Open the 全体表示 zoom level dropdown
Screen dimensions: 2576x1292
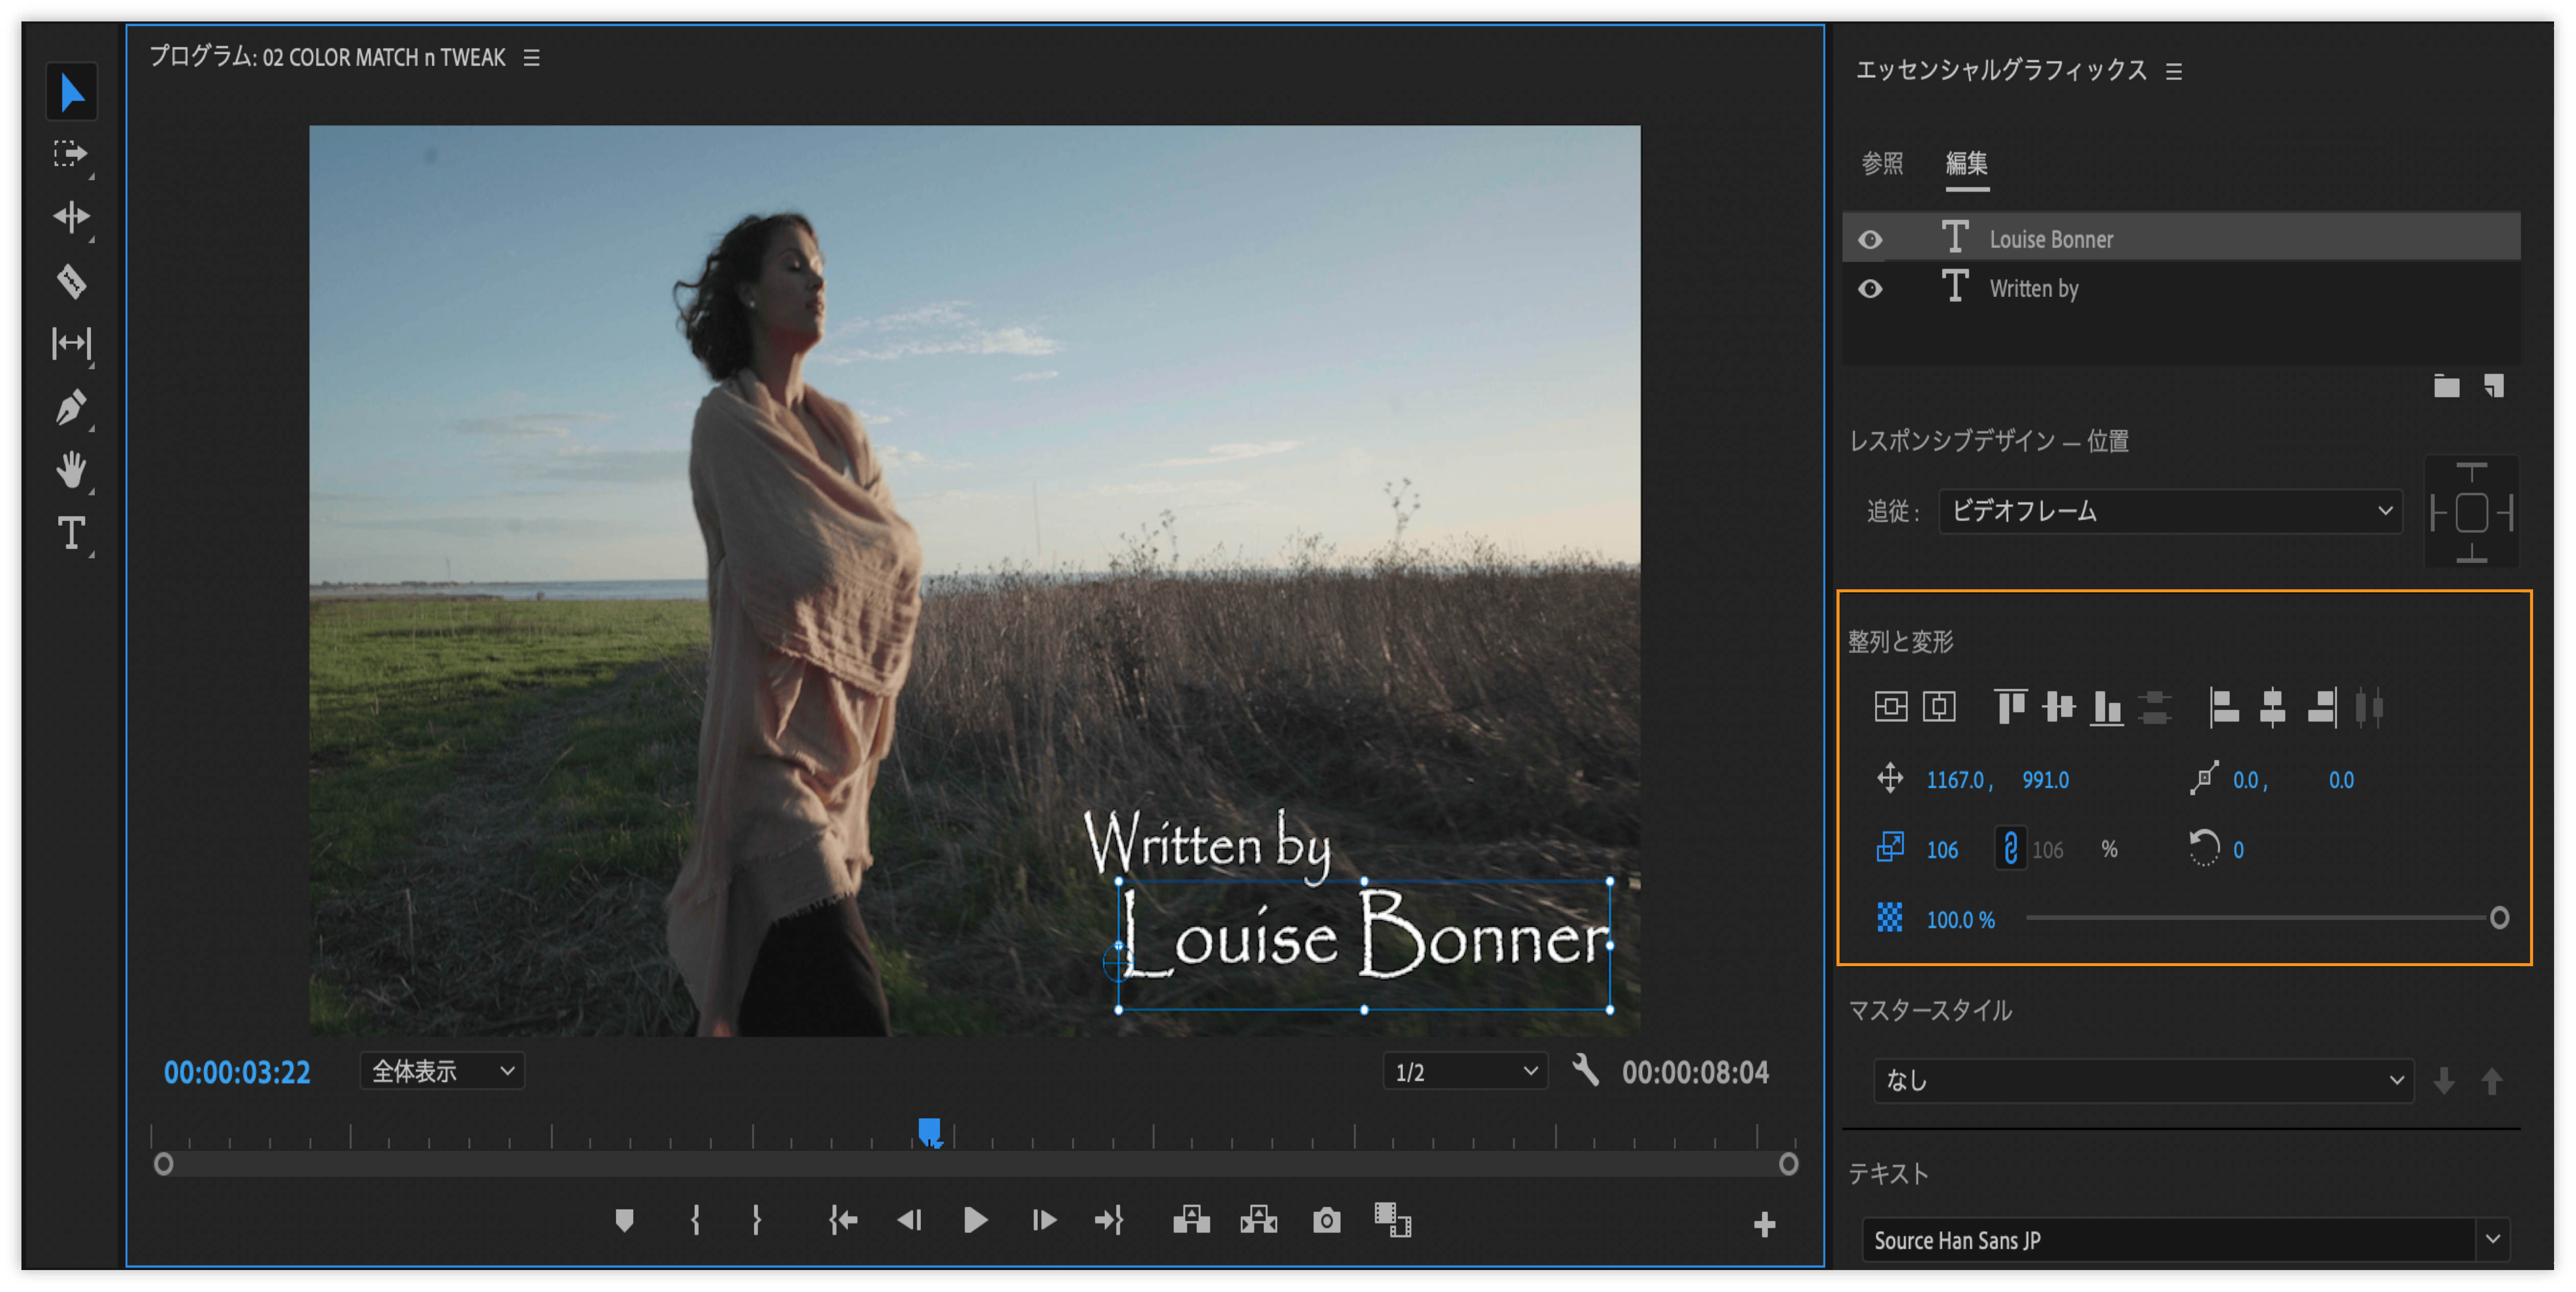(442, 1072)
